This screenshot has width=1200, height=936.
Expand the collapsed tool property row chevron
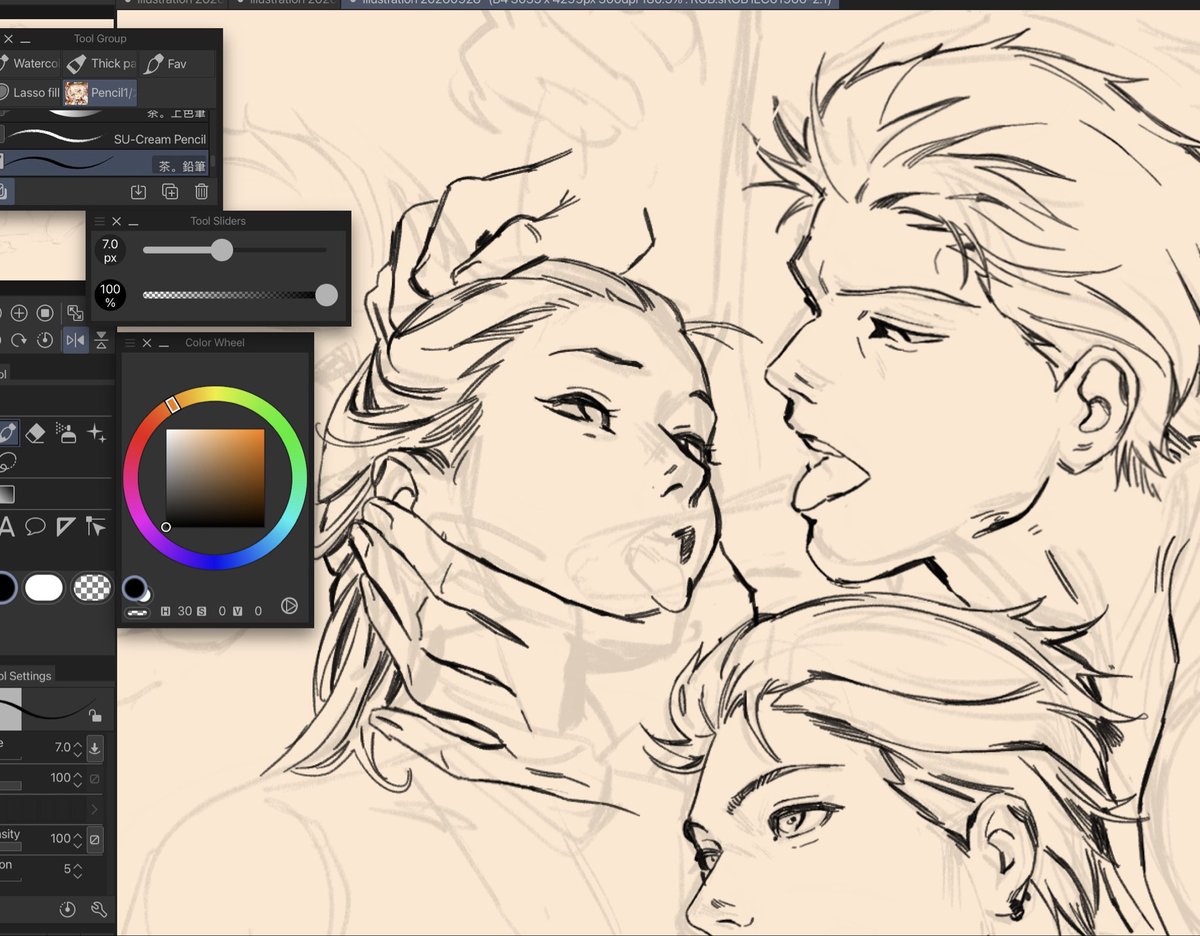click(95, 808)
